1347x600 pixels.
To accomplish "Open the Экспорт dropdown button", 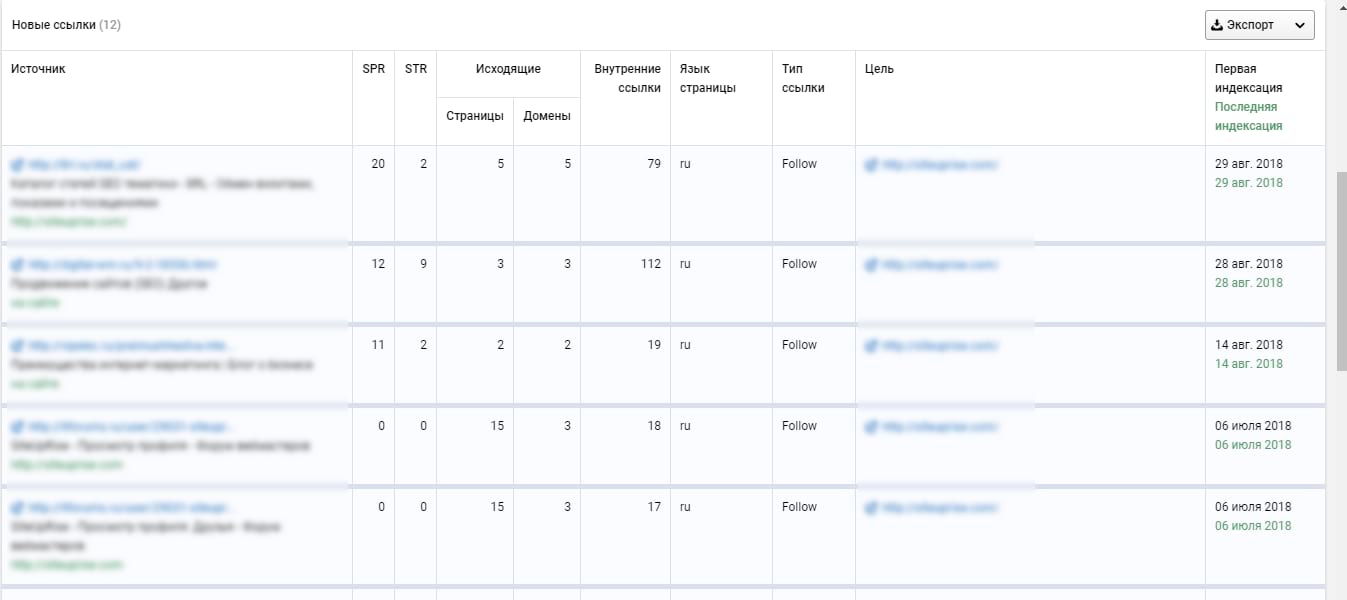I will click(x=1259, y=25).
